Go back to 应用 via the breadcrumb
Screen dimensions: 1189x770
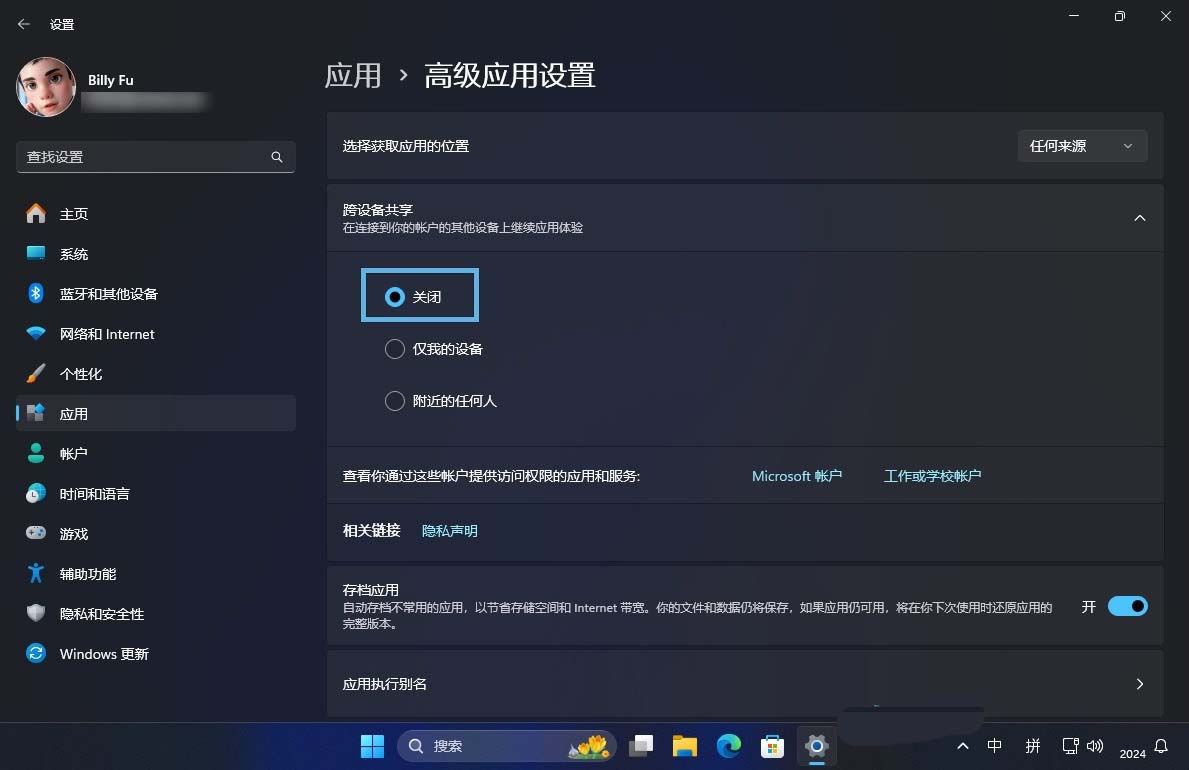coord(354,75)
